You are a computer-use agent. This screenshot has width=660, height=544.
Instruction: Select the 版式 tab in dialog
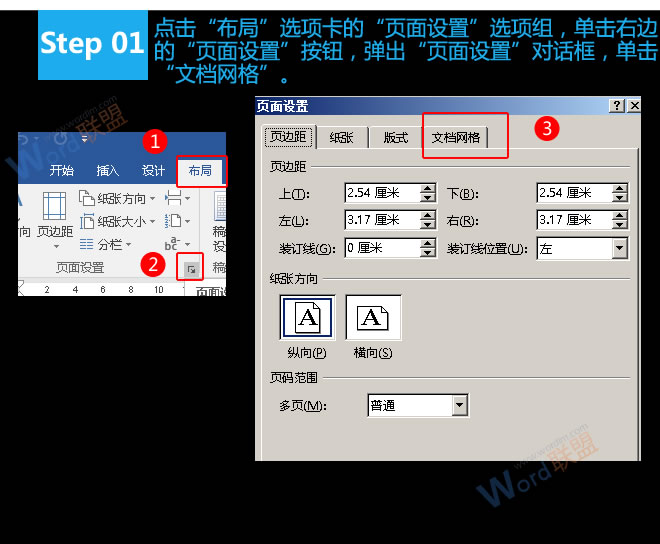[396, 137]
